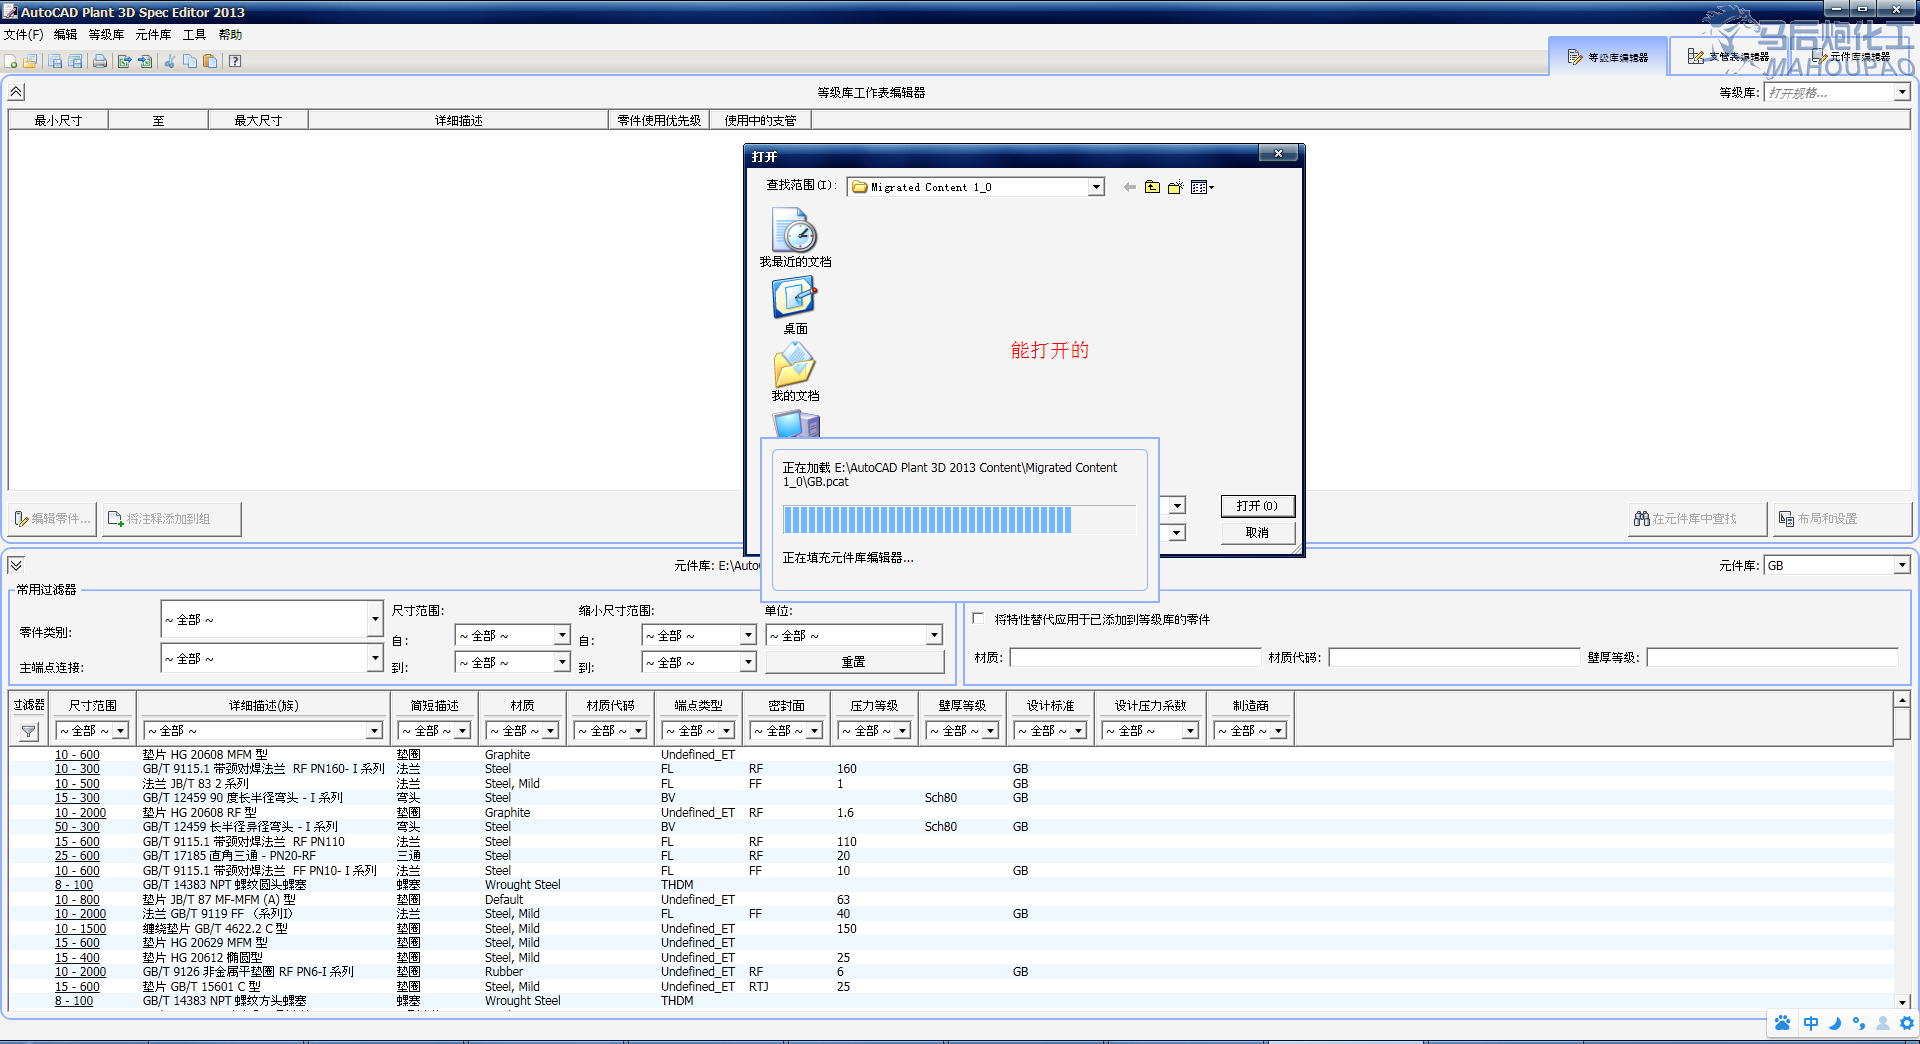
Task: Click the back arrow icon in Open dialog
Action: (x=1129, y=187)
